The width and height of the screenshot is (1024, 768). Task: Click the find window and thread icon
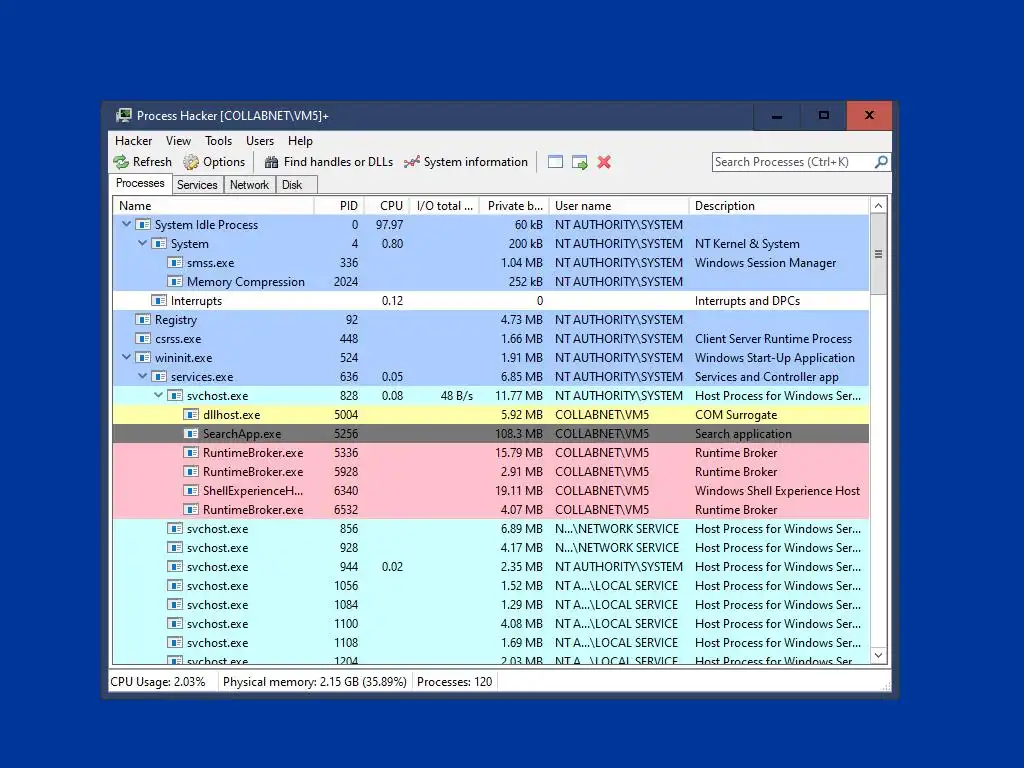pyautogui.click(x=579, y=162)
